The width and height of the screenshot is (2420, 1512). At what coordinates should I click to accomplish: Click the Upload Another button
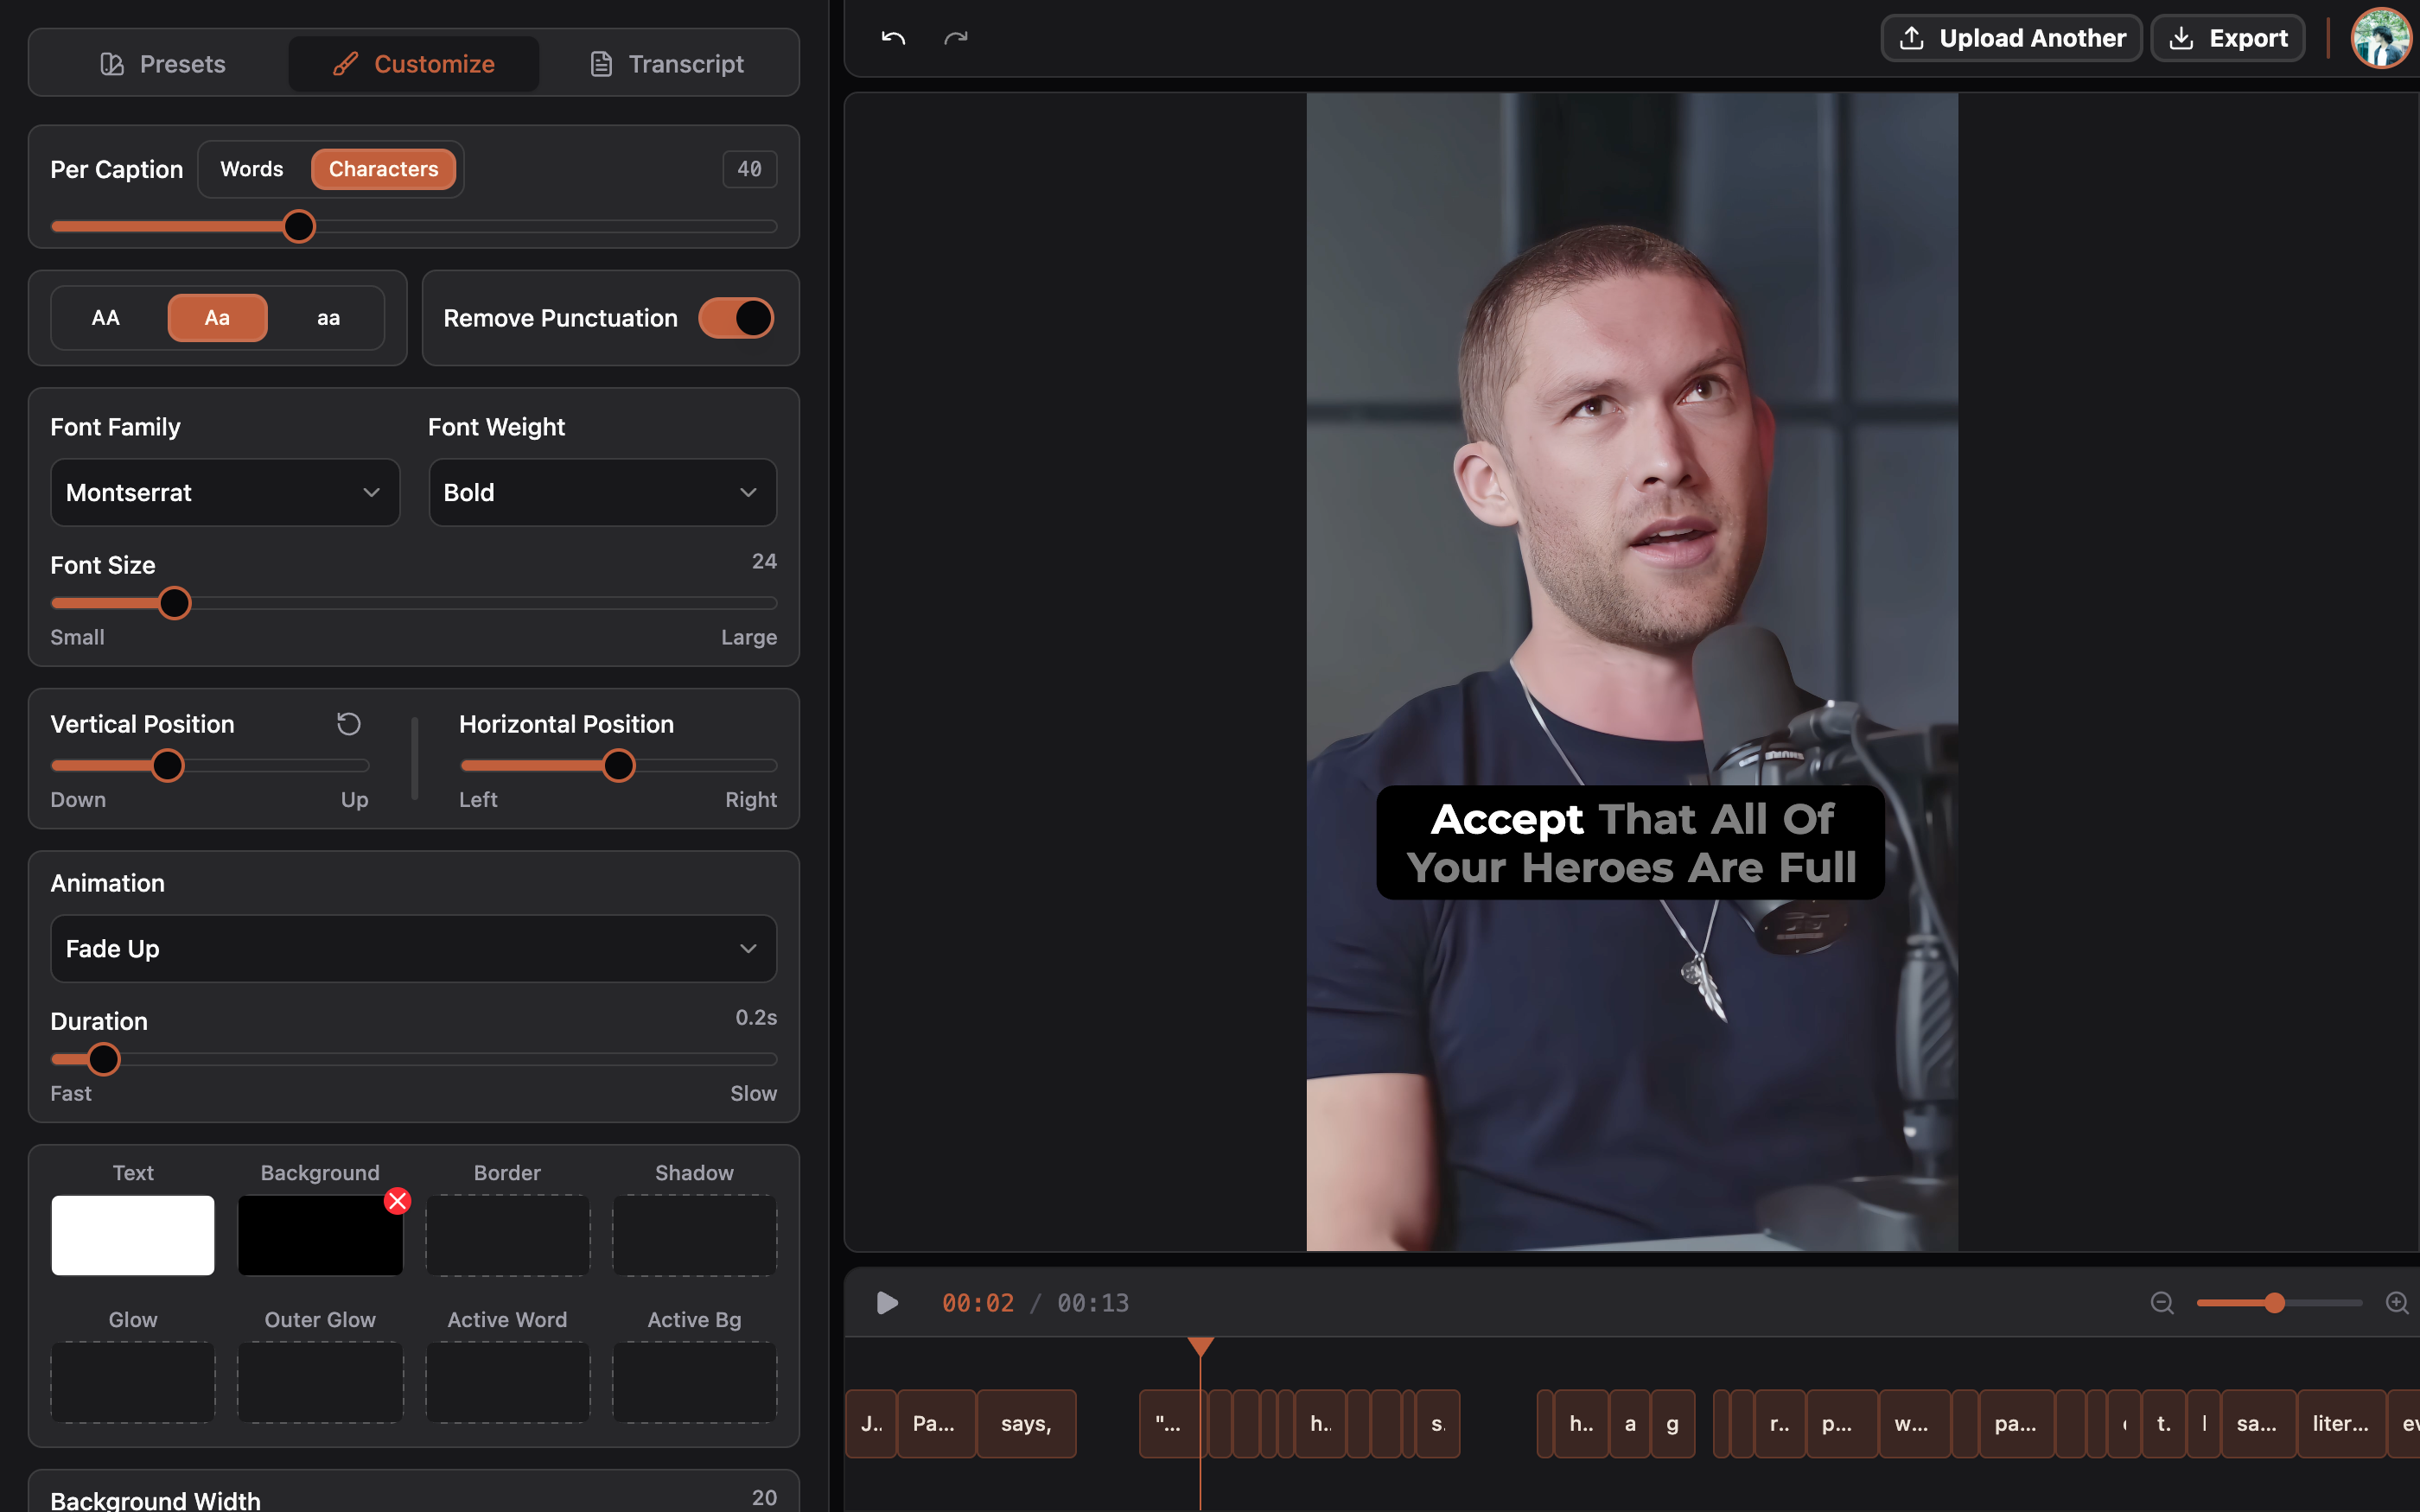[x=2011, y=38]
